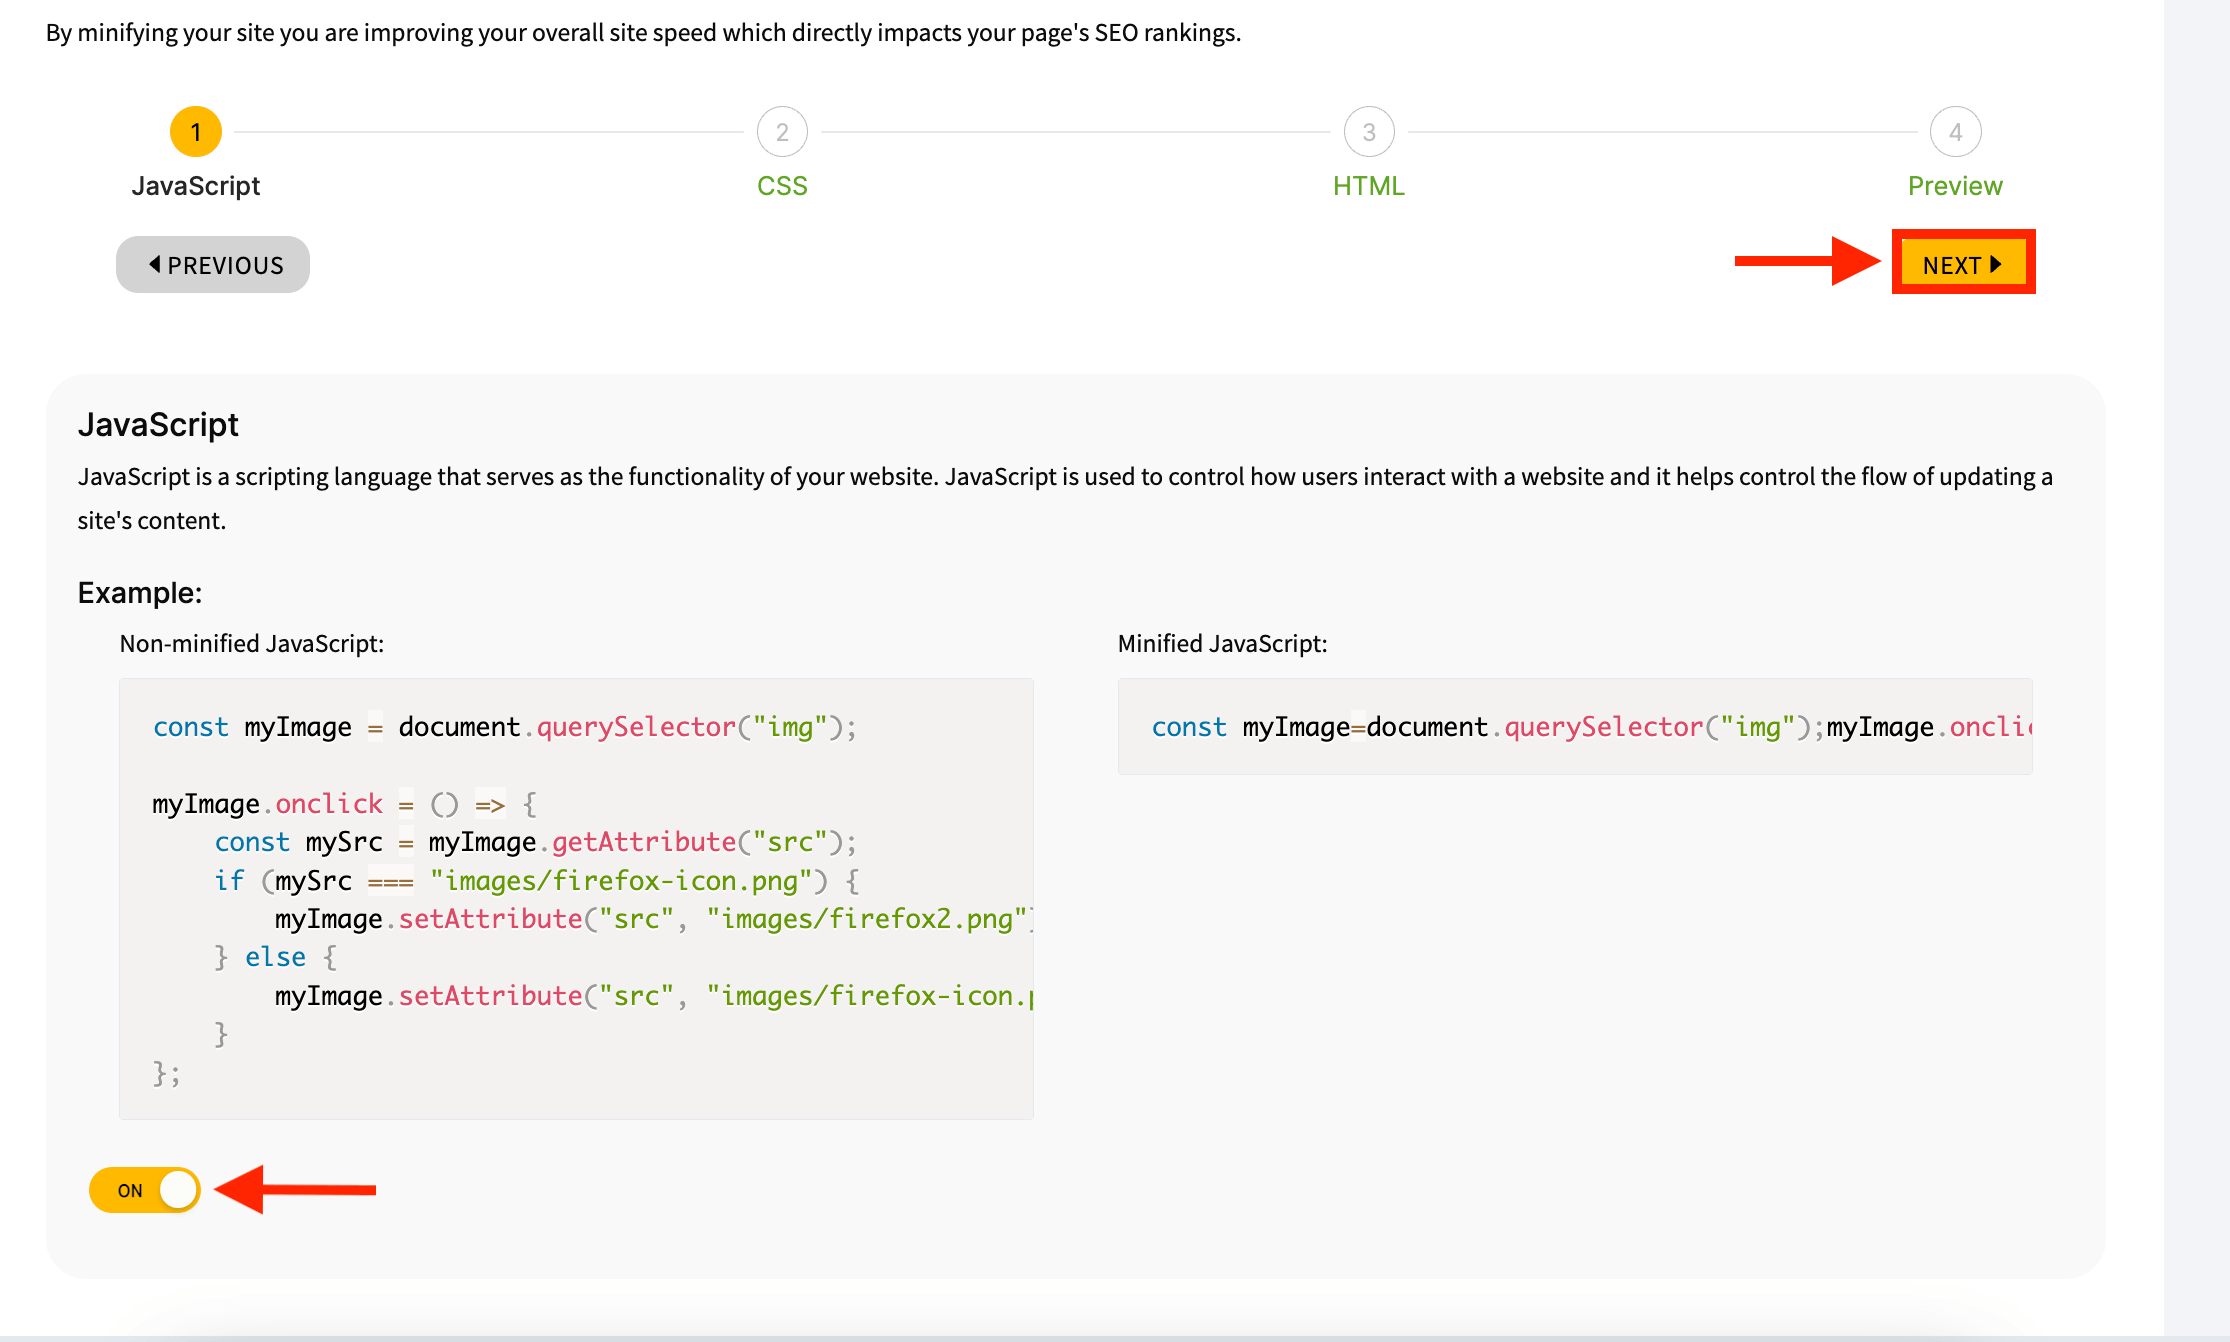Click the CSS step label
2230x1342 pixels.
tap(782, 186)
